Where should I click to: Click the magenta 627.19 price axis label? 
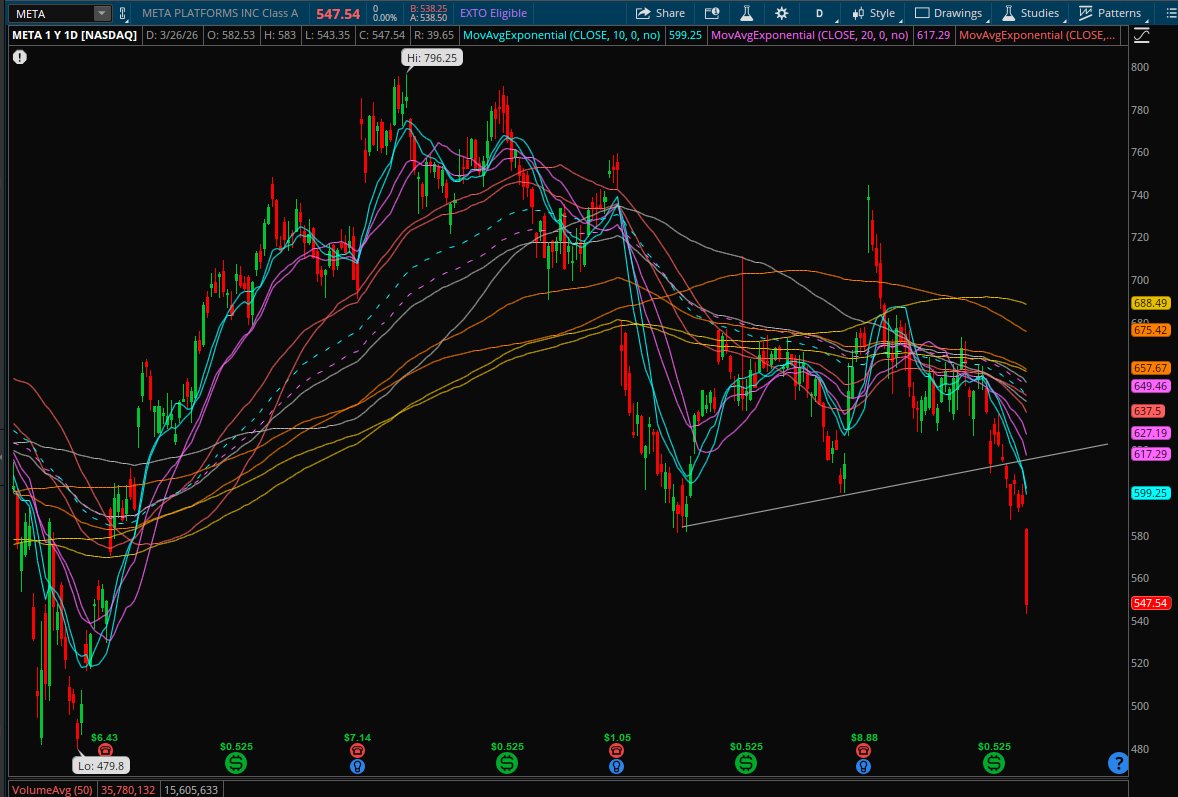tap(1150, 433)
